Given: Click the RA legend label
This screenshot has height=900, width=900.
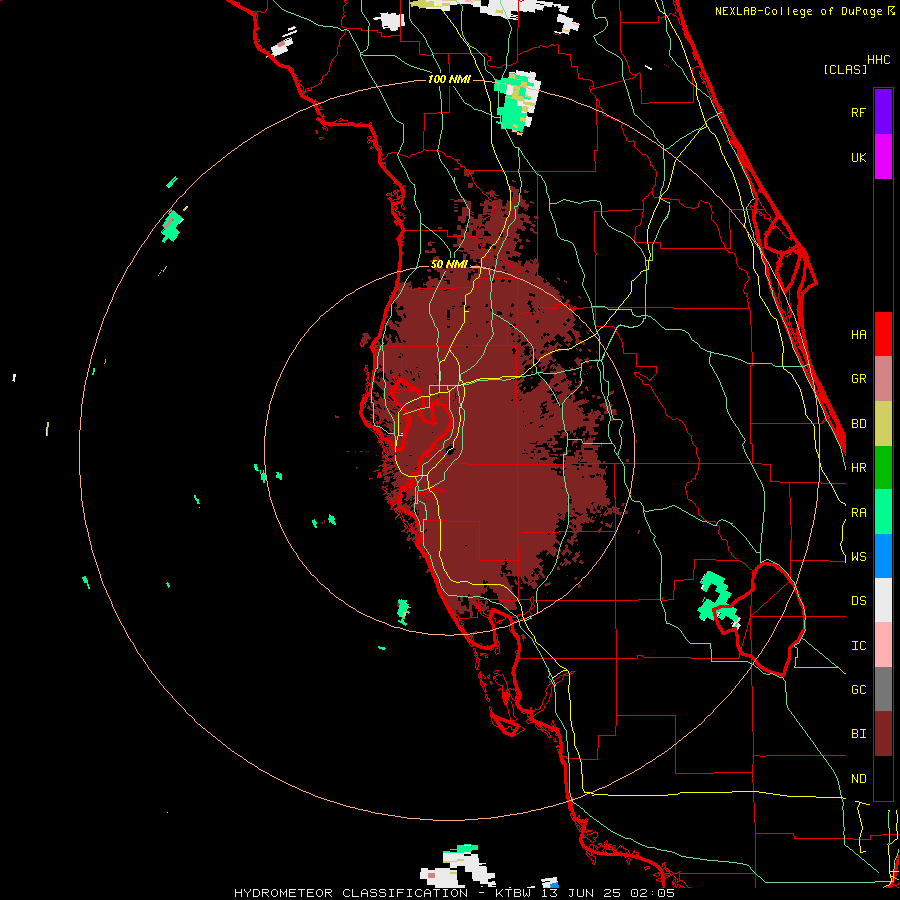Looking at the screenshot, I should click(858, 513).
